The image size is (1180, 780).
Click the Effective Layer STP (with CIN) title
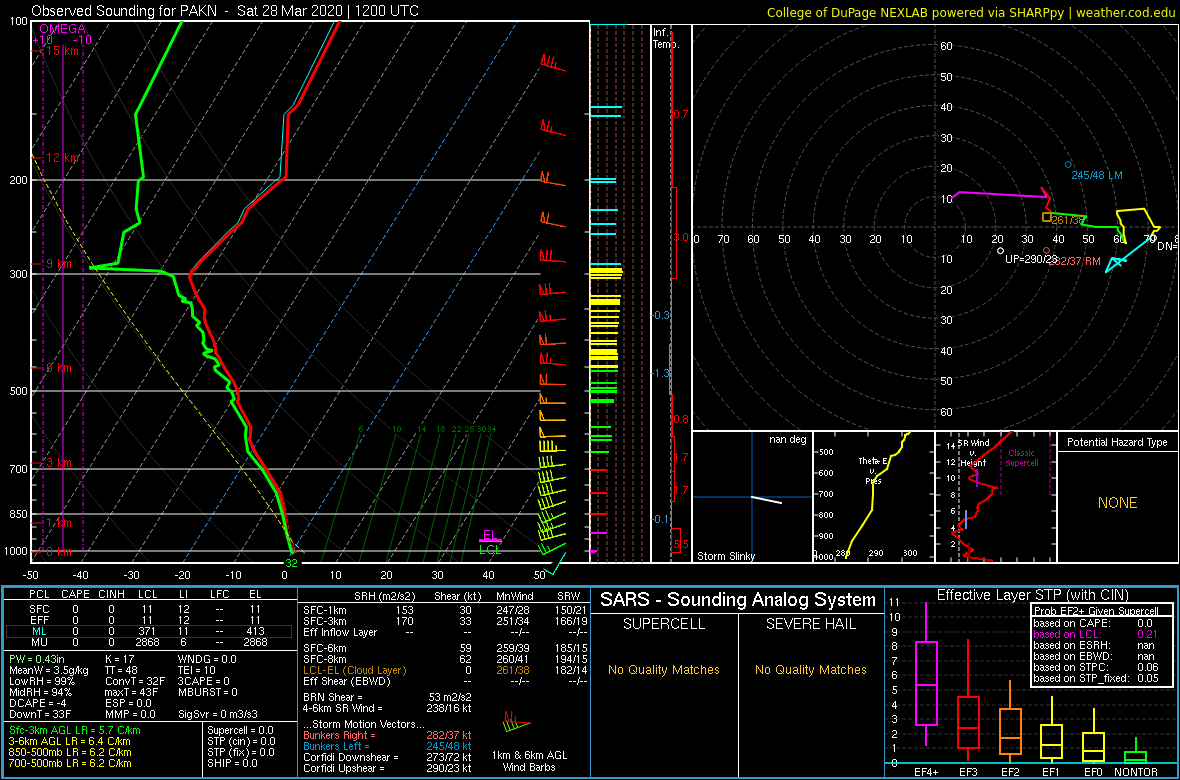(1032, 596)
